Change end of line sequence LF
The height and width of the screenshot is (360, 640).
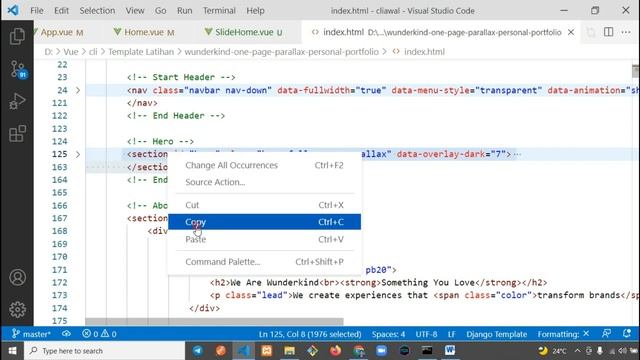coord(451,334)
